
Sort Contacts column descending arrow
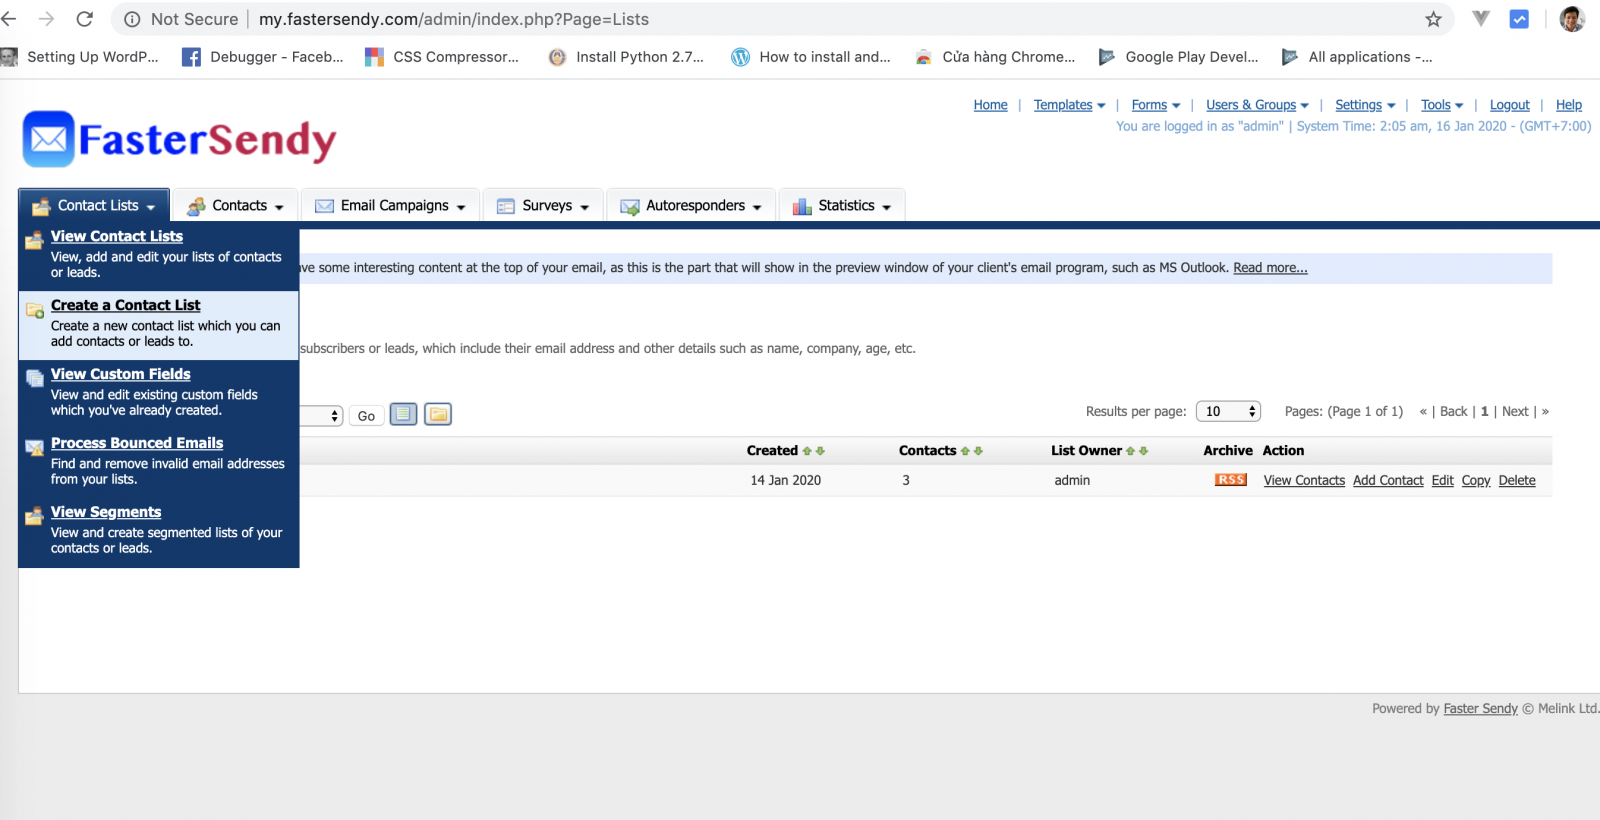pyautogui.click(x=979, y=451)
